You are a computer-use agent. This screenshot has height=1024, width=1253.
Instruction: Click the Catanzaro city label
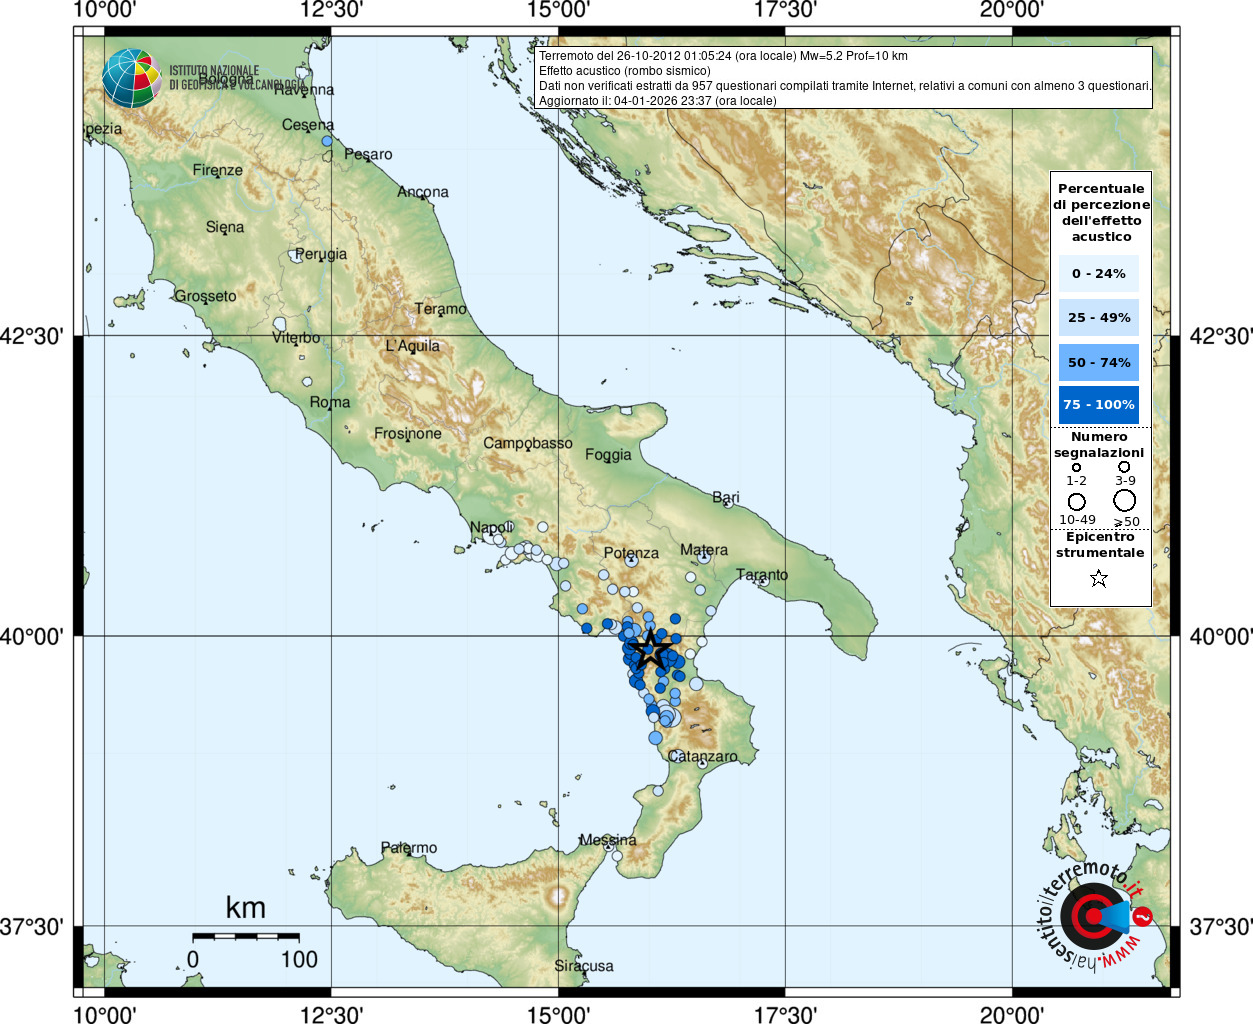click(x=703, y=756)
